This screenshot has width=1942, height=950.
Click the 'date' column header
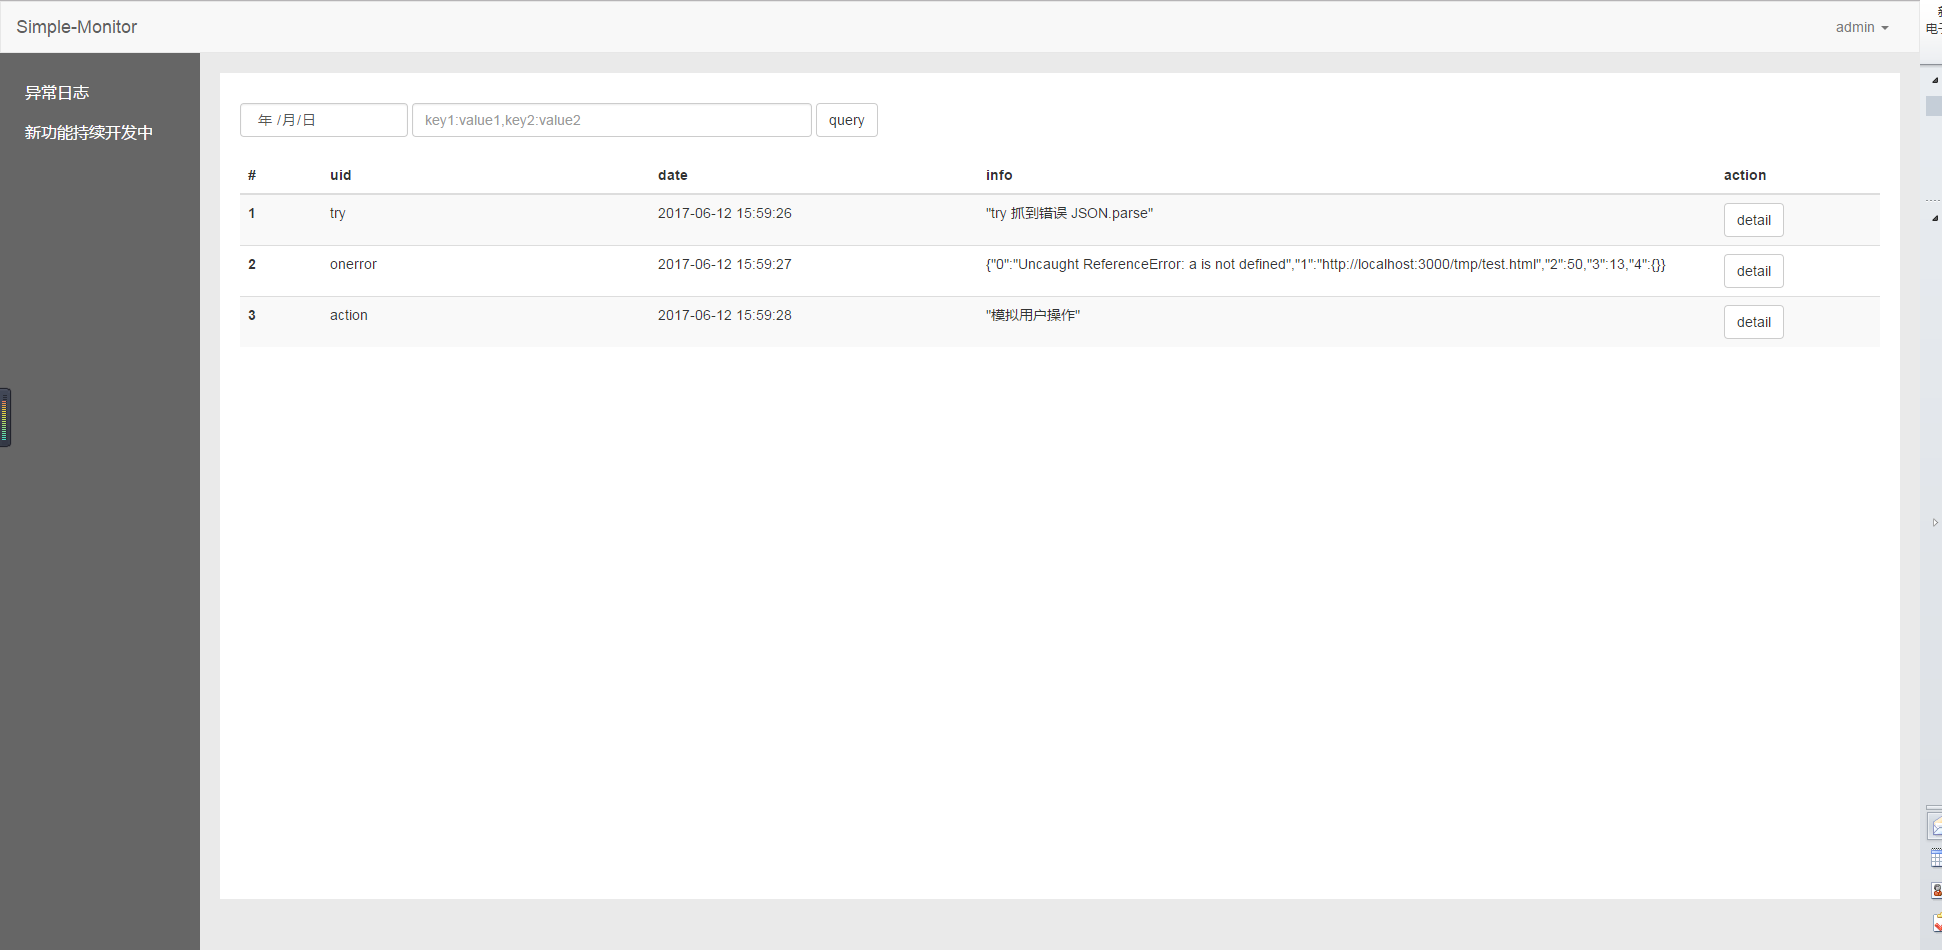point(673,175)
